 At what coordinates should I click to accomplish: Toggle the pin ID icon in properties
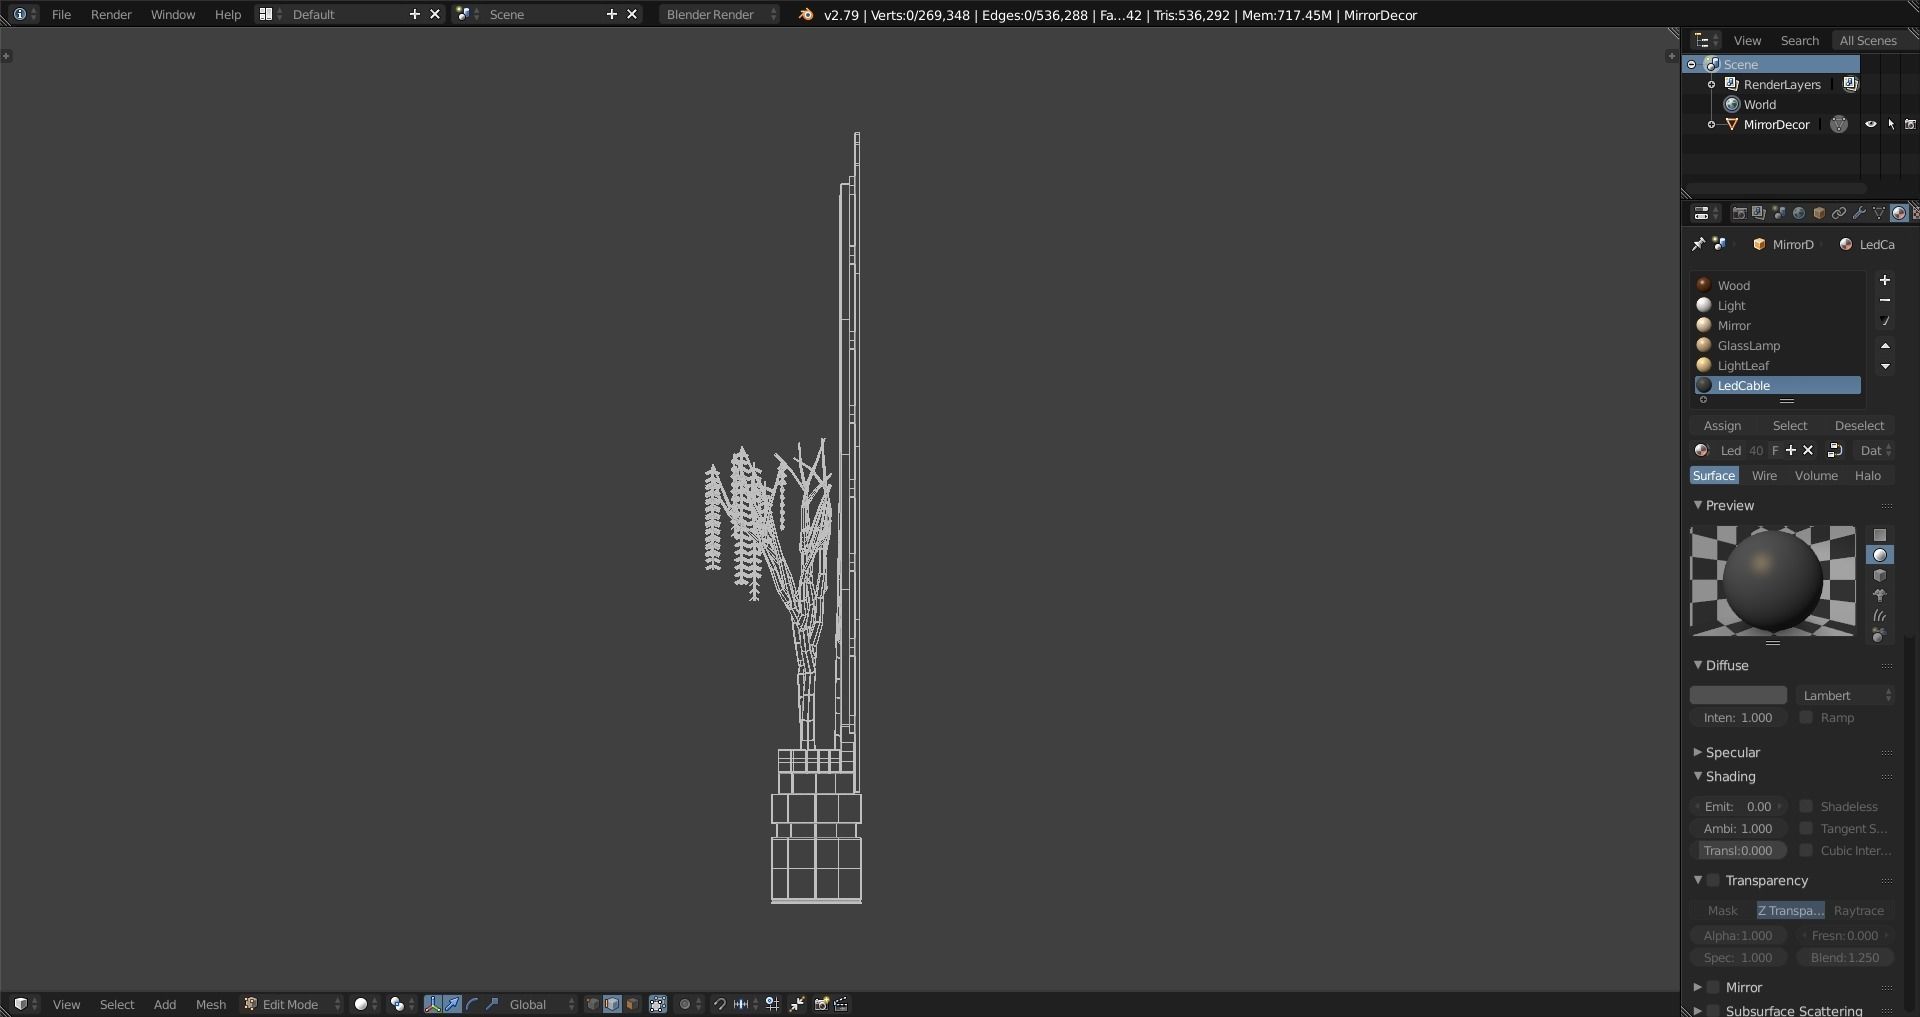pyautogui.click(x=1698, y=244)
